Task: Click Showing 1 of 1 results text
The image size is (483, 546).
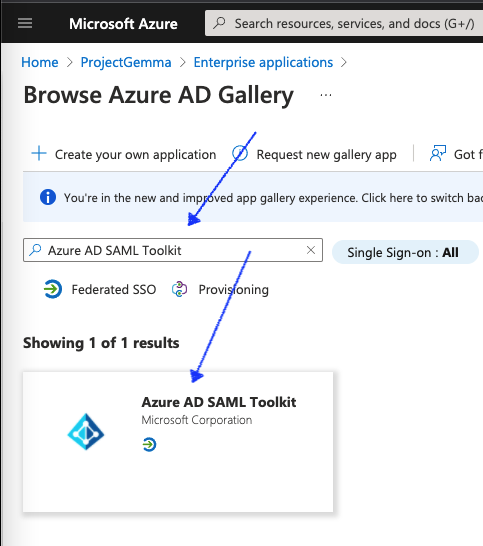Action: (101, 343)
